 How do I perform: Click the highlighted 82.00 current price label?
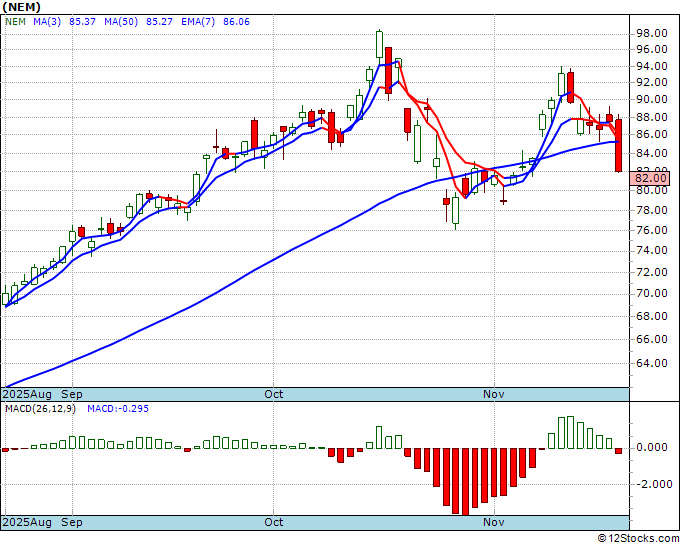pos(650,178)
